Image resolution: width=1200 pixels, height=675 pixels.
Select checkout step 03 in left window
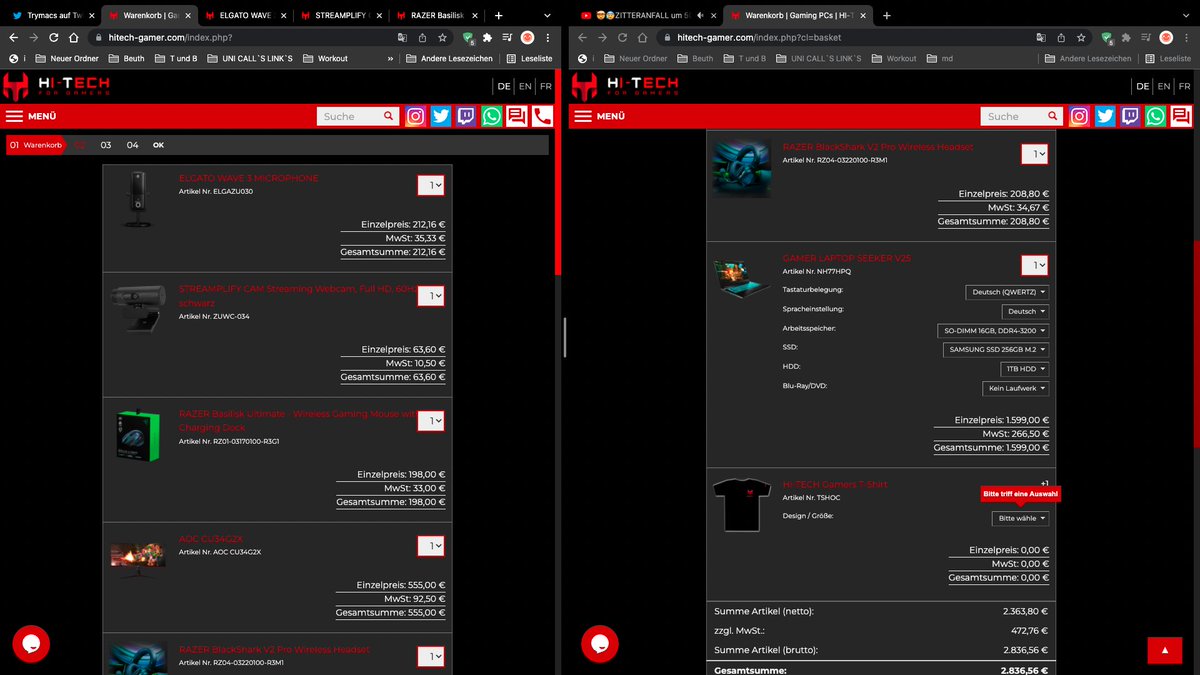[x=106, y=145]
